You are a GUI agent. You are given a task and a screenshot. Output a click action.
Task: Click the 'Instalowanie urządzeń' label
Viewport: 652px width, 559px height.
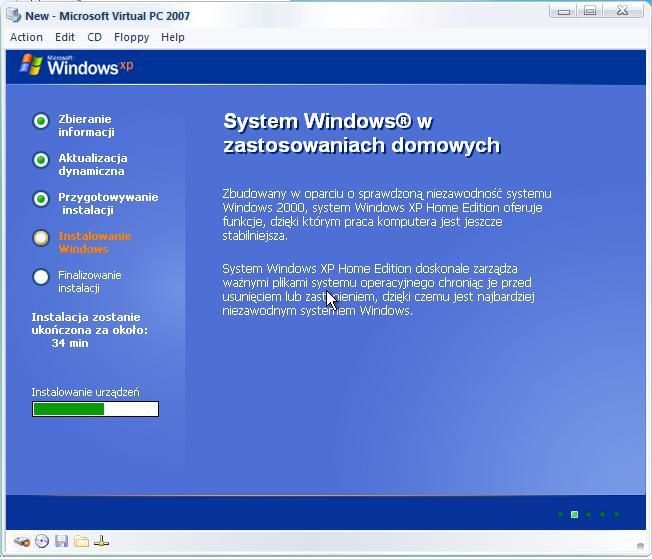[x=85, y=392]
